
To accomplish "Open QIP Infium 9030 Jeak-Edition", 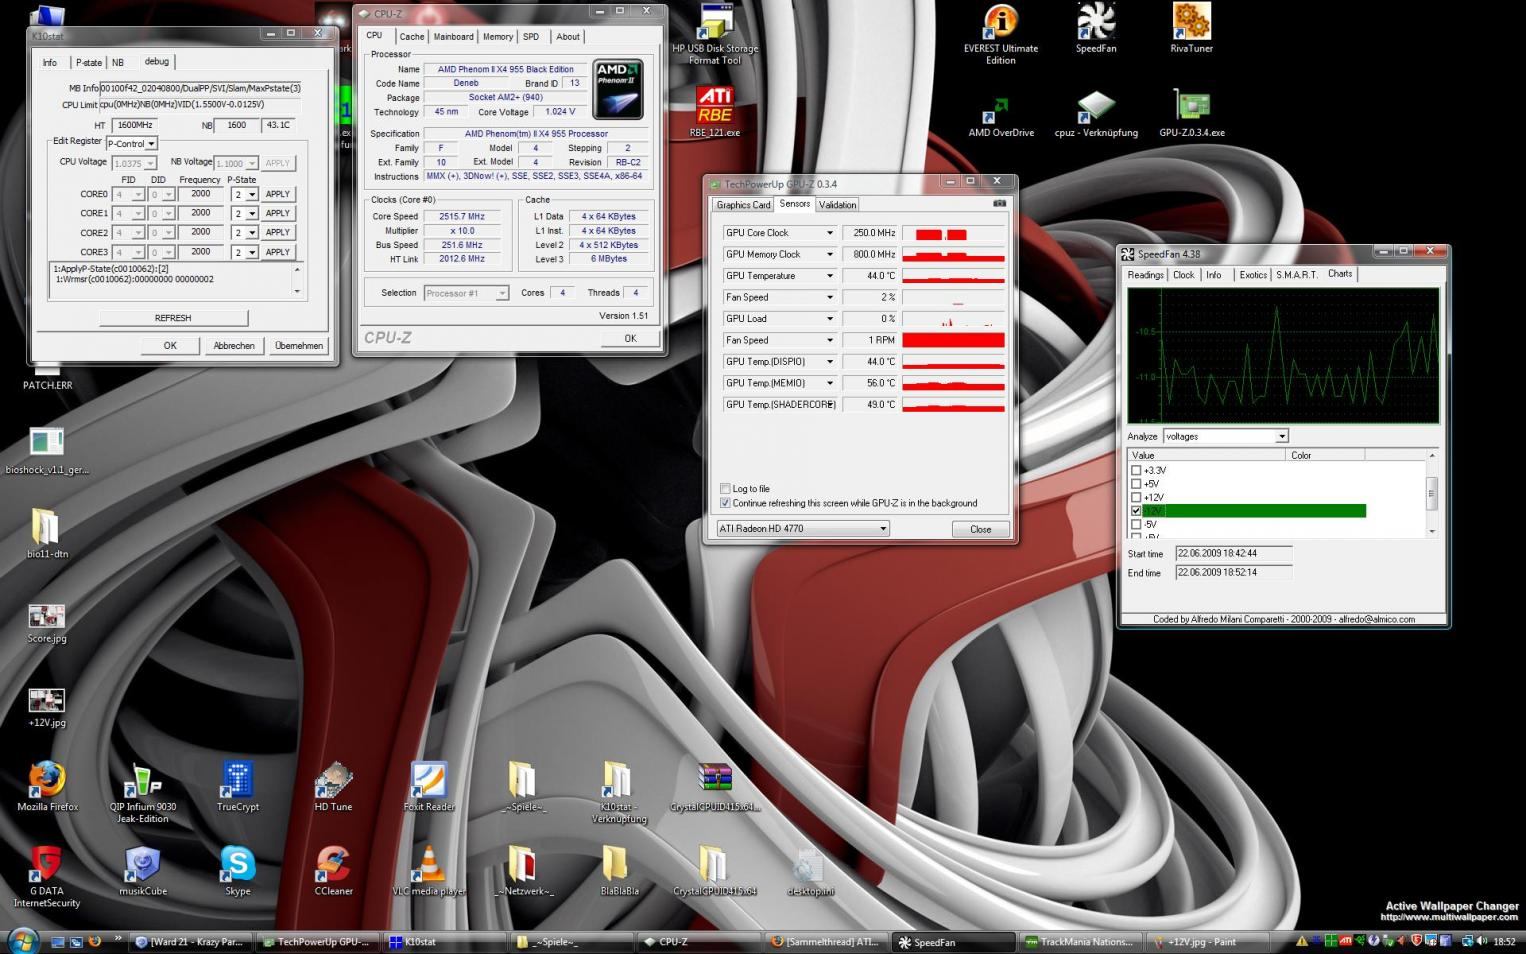I will point(142,793).
